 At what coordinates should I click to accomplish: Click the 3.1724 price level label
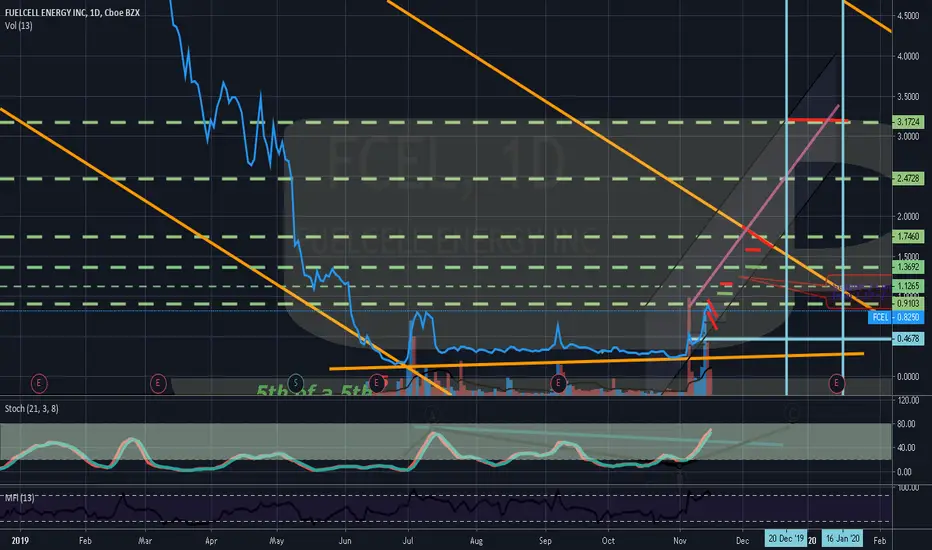[x=908, y=122]
